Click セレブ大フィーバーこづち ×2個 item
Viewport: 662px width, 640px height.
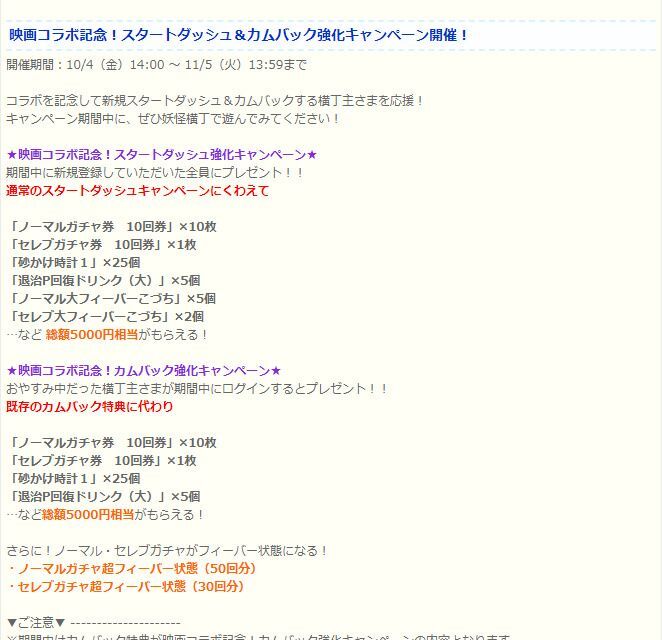point(105,316)
